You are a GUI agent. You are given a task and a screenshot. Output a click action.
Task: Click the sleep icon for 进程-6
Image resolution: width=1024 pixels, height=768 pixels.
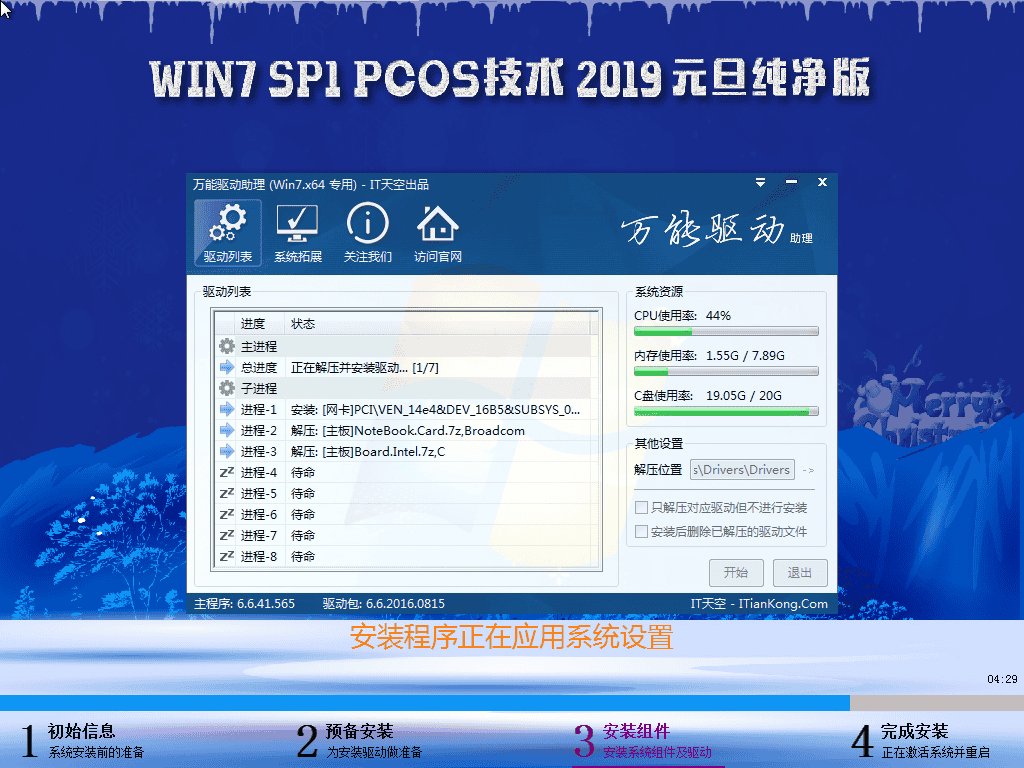click(x=227, y=514)
